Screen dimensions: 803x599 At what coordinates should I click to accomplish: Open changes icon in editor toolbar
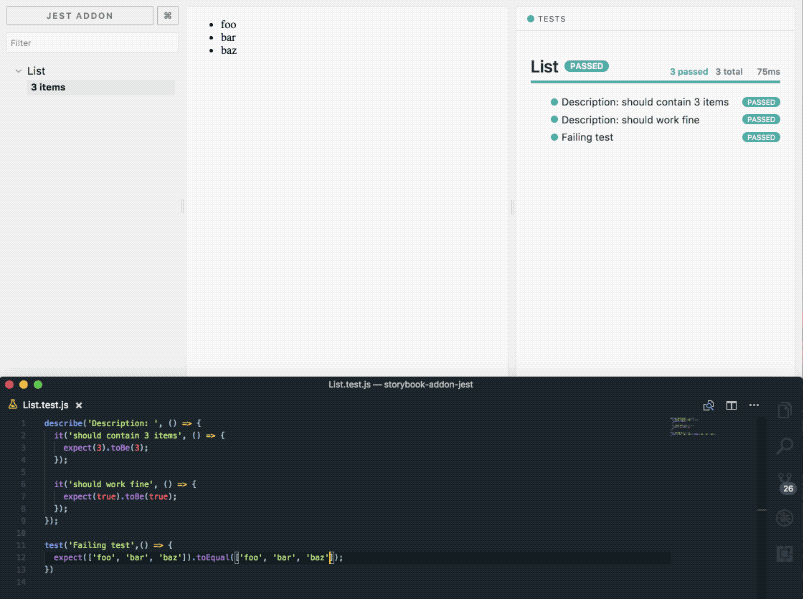tap(708, 405)
